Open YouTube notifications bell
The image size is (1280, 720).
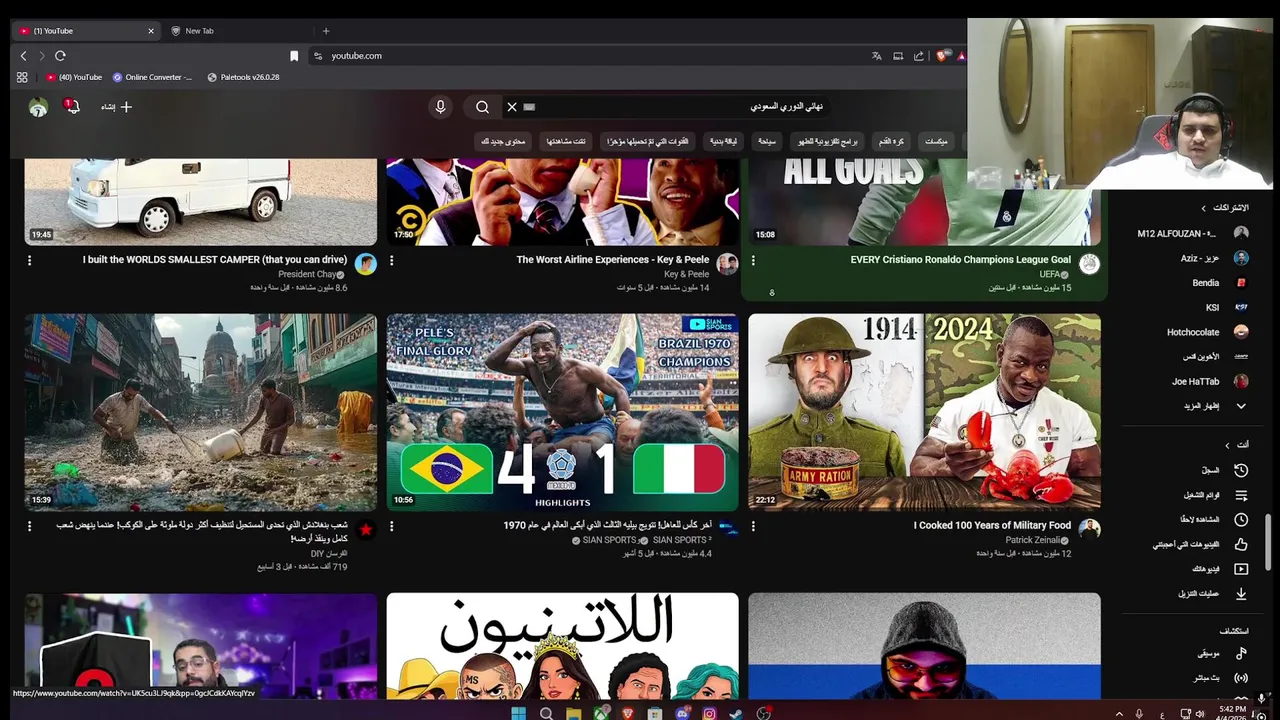pos(72,106)
